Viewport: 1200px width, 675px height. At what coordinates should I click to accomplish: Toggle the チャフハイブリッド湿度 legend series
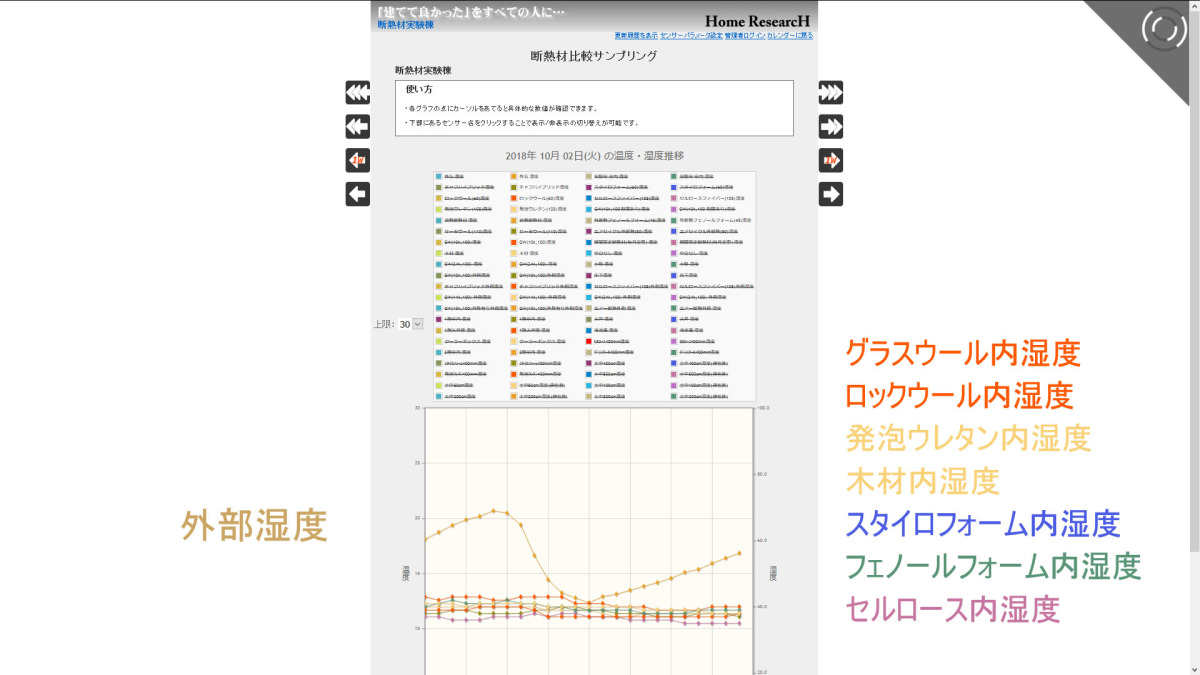(x=544, y=187)
